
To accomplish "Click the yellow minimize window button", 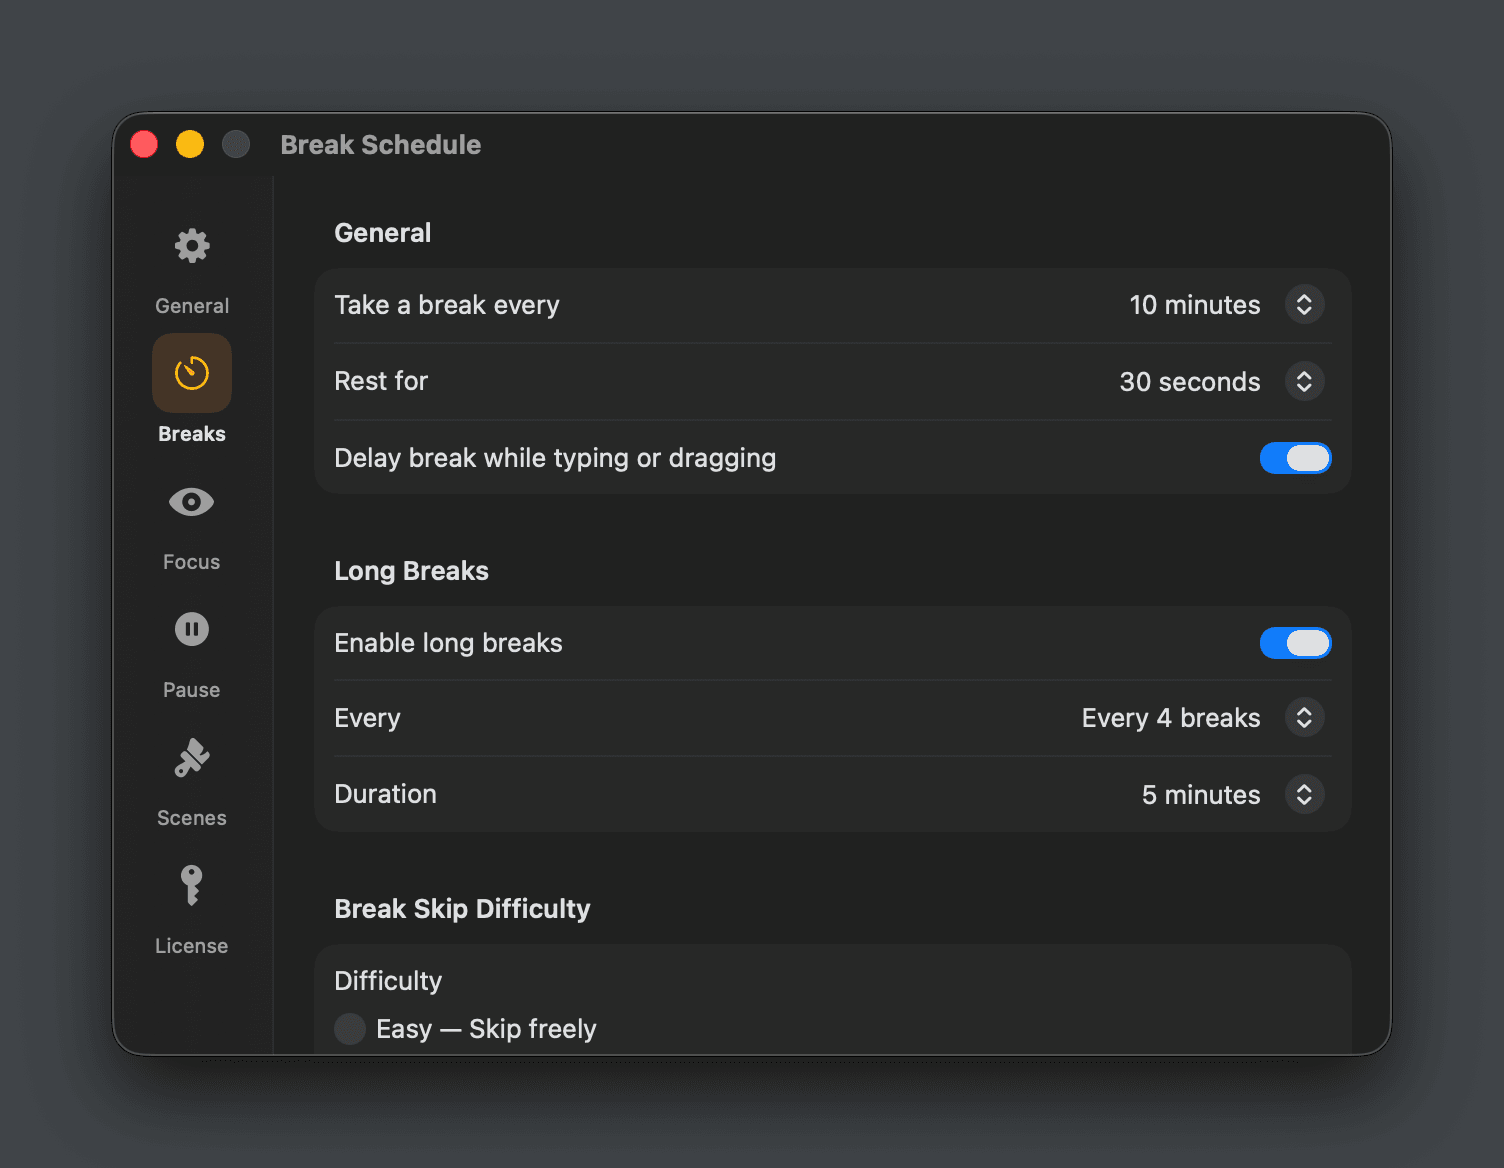I will click(190, 145).
